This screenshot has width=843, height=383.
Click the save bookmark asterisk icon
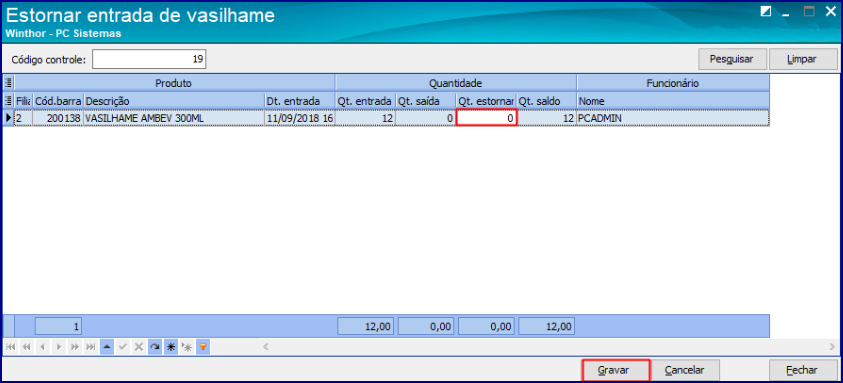pyautogui.click(x=171, y=347)
